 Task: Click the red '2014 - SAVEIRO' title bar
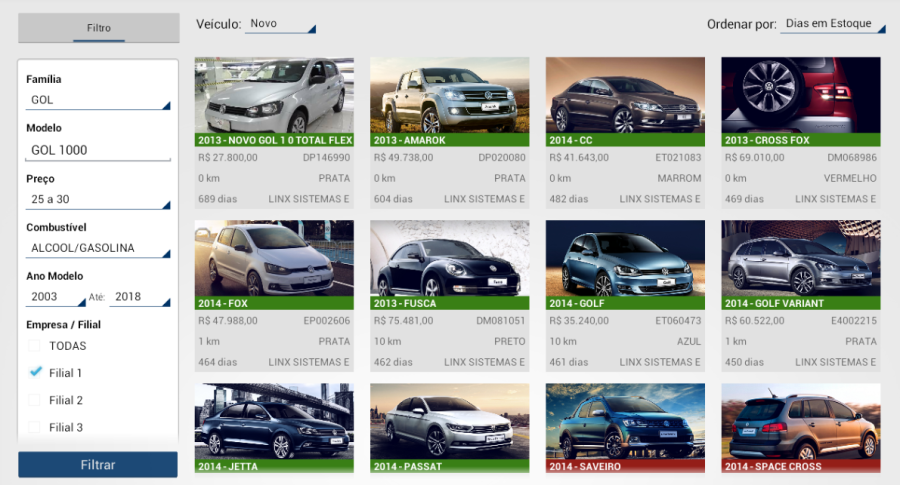[625, 467]
